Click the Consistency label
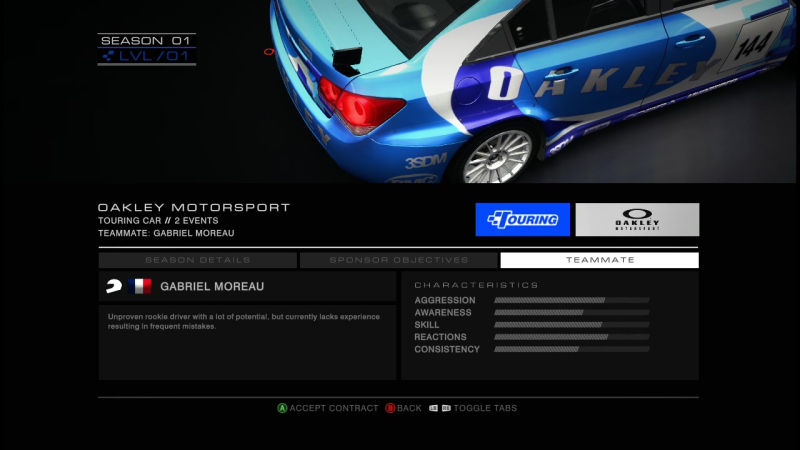This screenshot has width=800, height=450. [x=447, y=349]
